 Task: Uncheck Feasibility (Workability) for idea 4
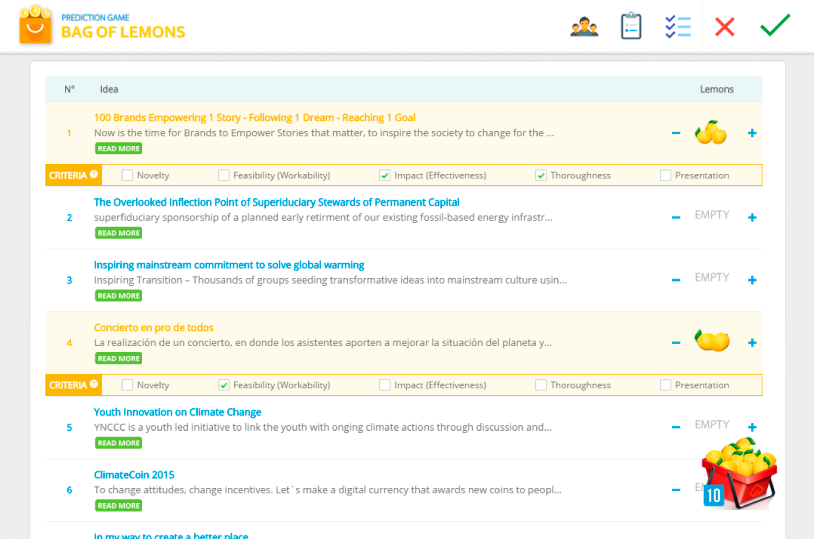[x=224, y=385]
